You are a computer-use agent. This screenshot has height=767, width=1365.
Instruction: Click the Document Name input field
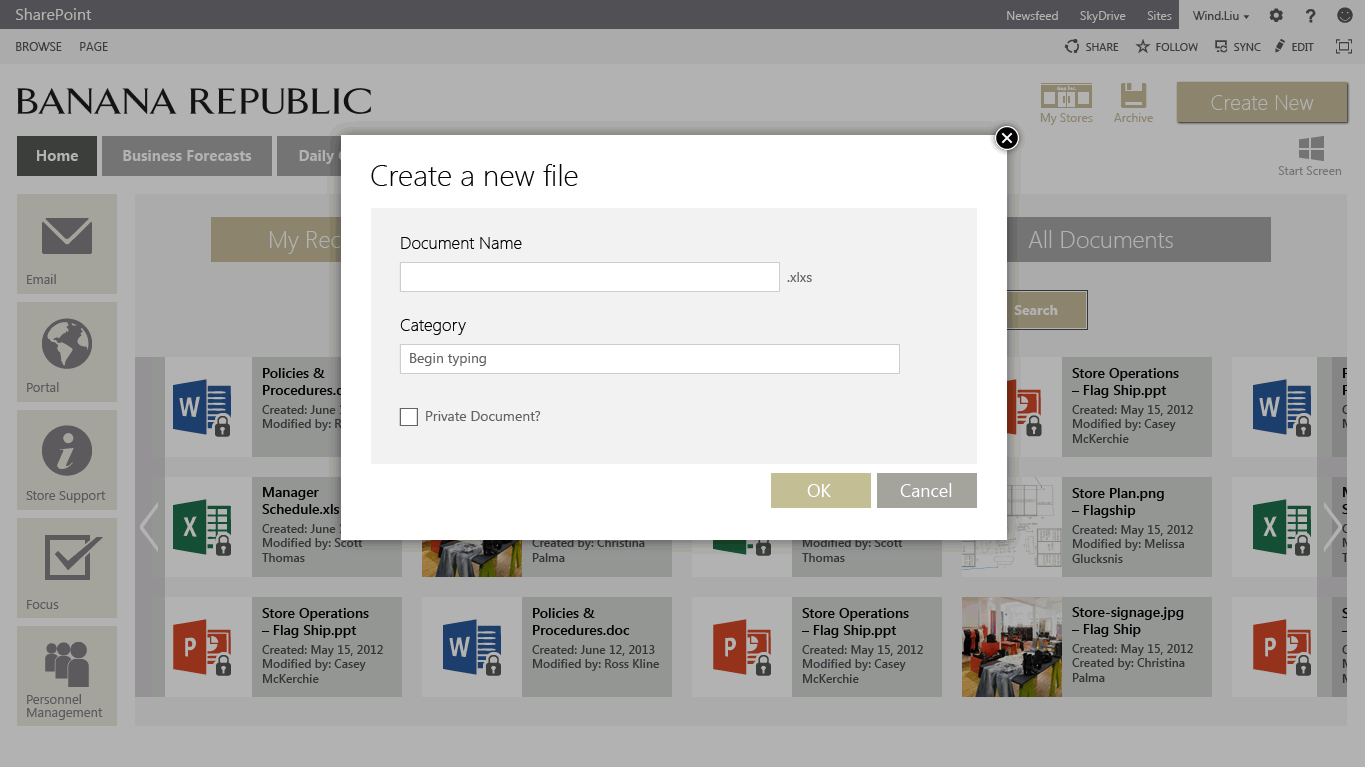click(x=590, y=277)
